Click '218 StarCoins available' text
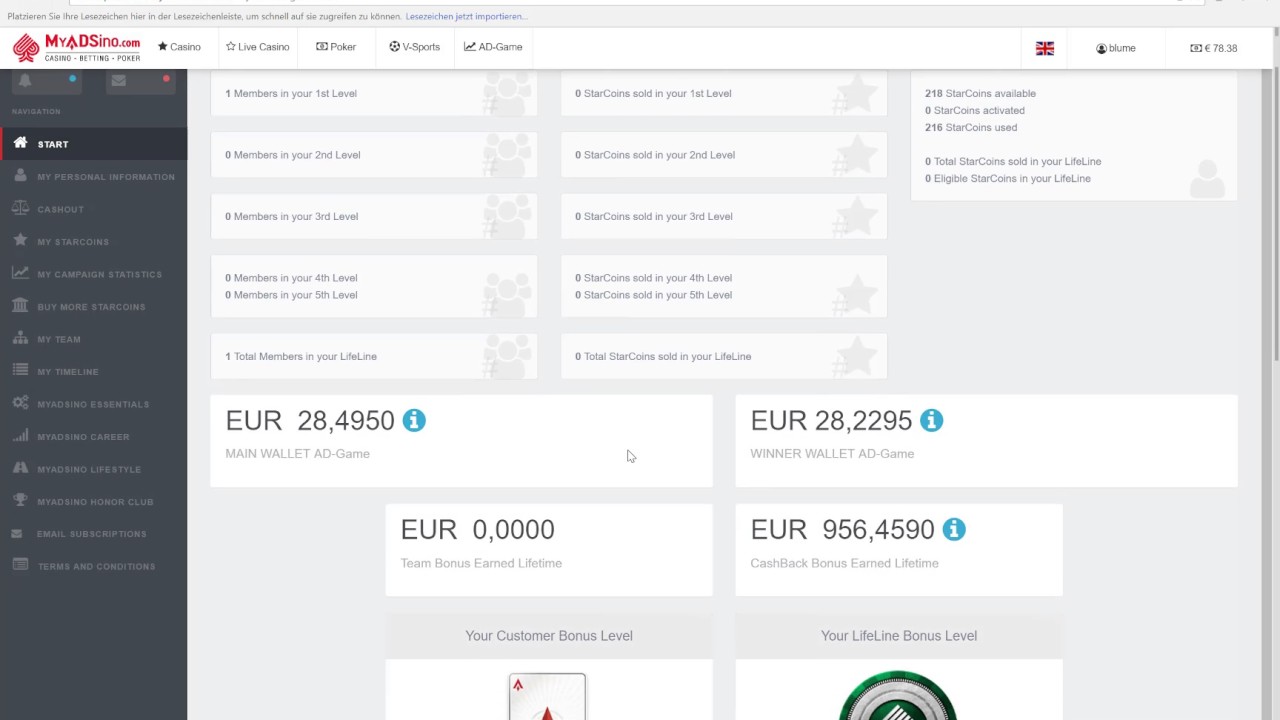Viewport: 1280px width, 720px height. click(x=980, y=93)
